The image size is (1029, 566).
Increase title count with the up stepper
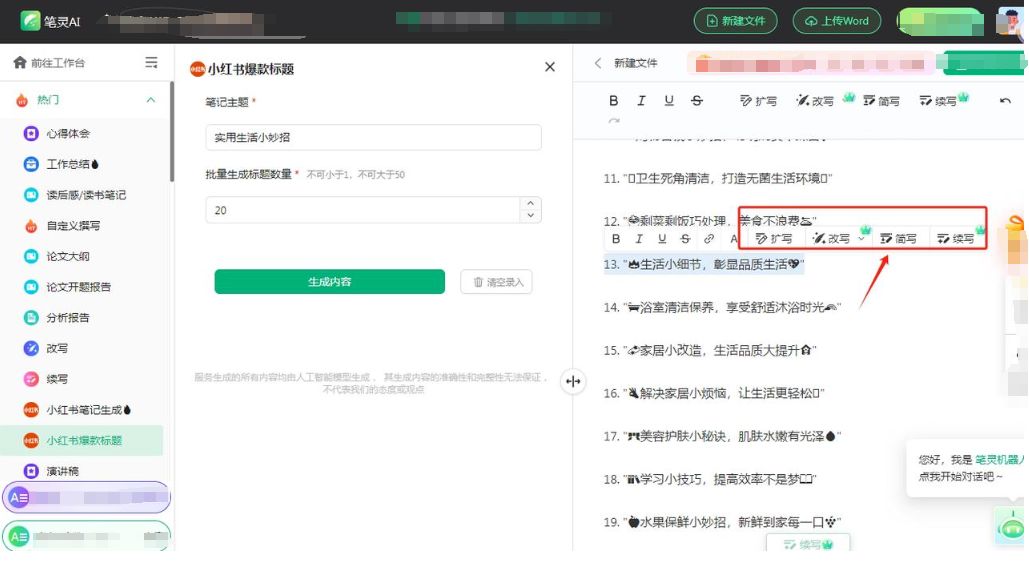click(x=530, y=204)
